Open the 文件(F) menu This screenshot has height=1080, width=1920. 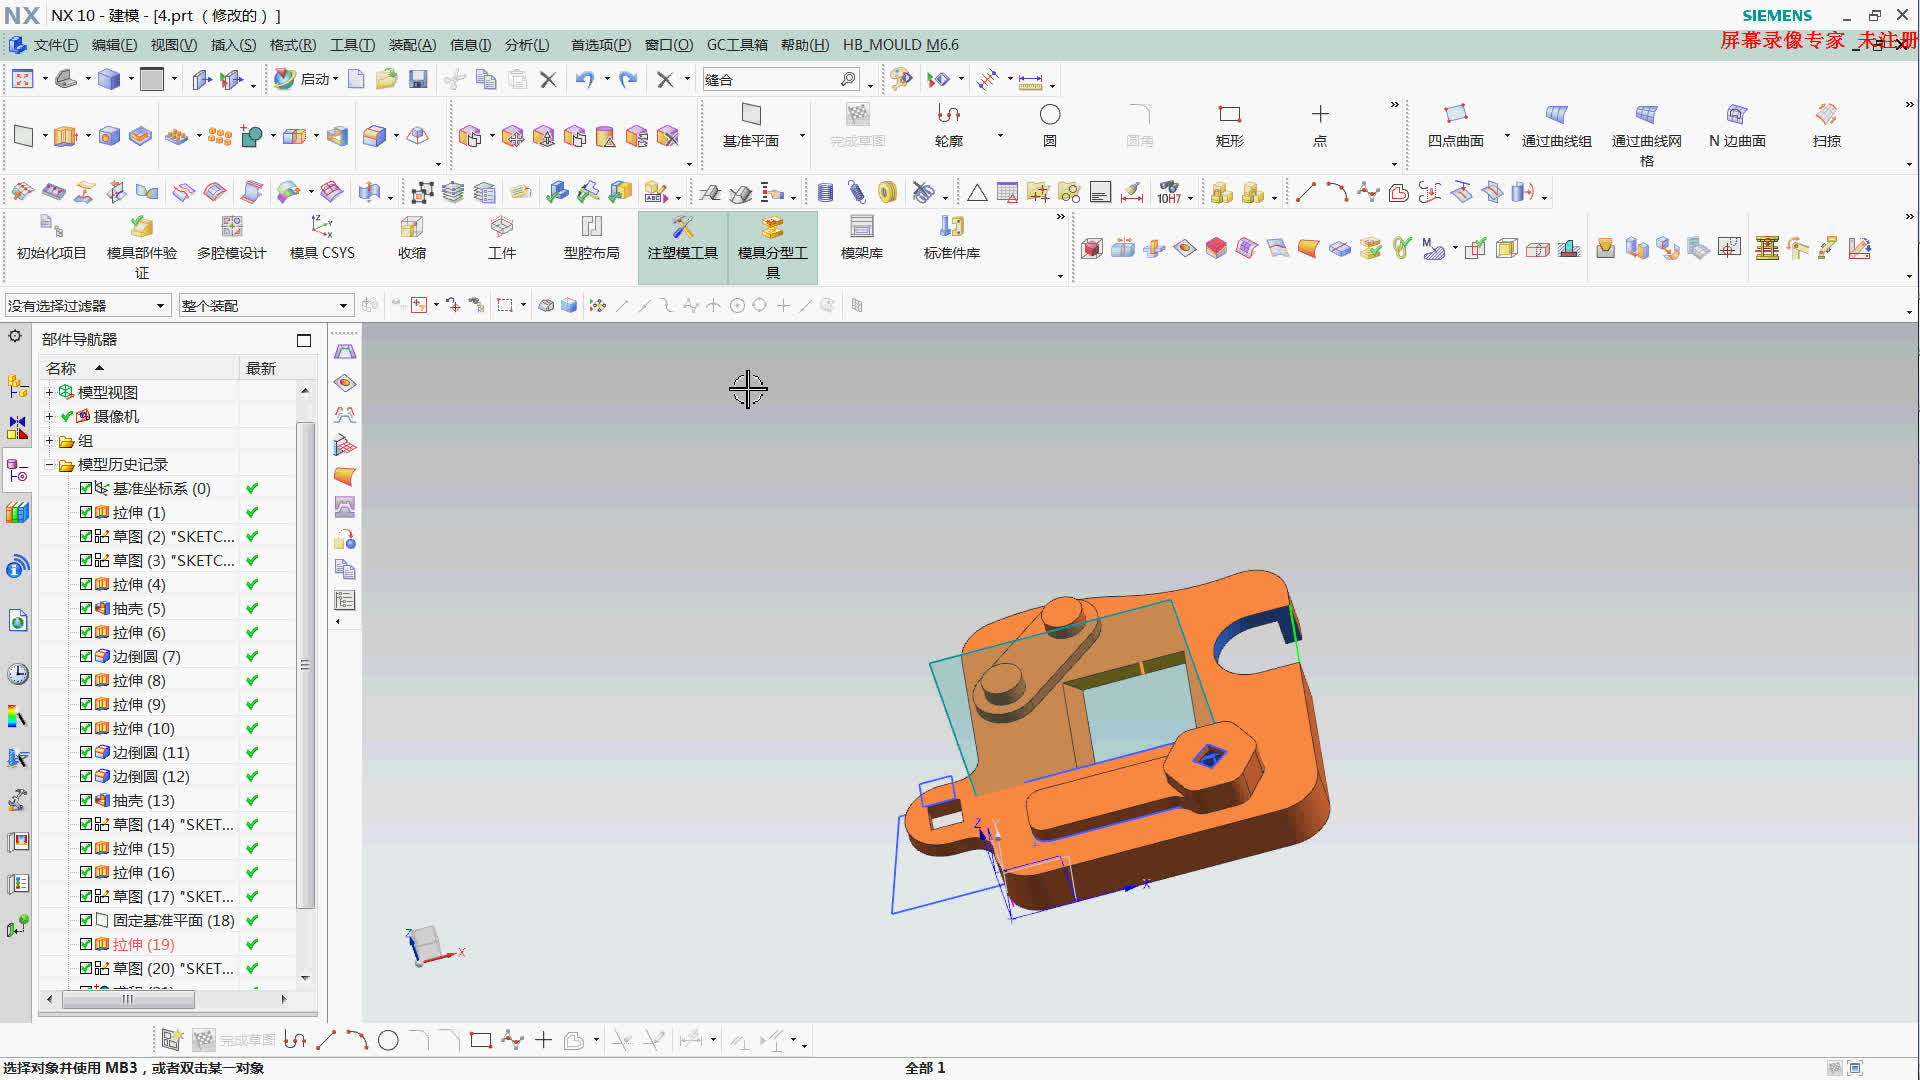pos(54,45)
